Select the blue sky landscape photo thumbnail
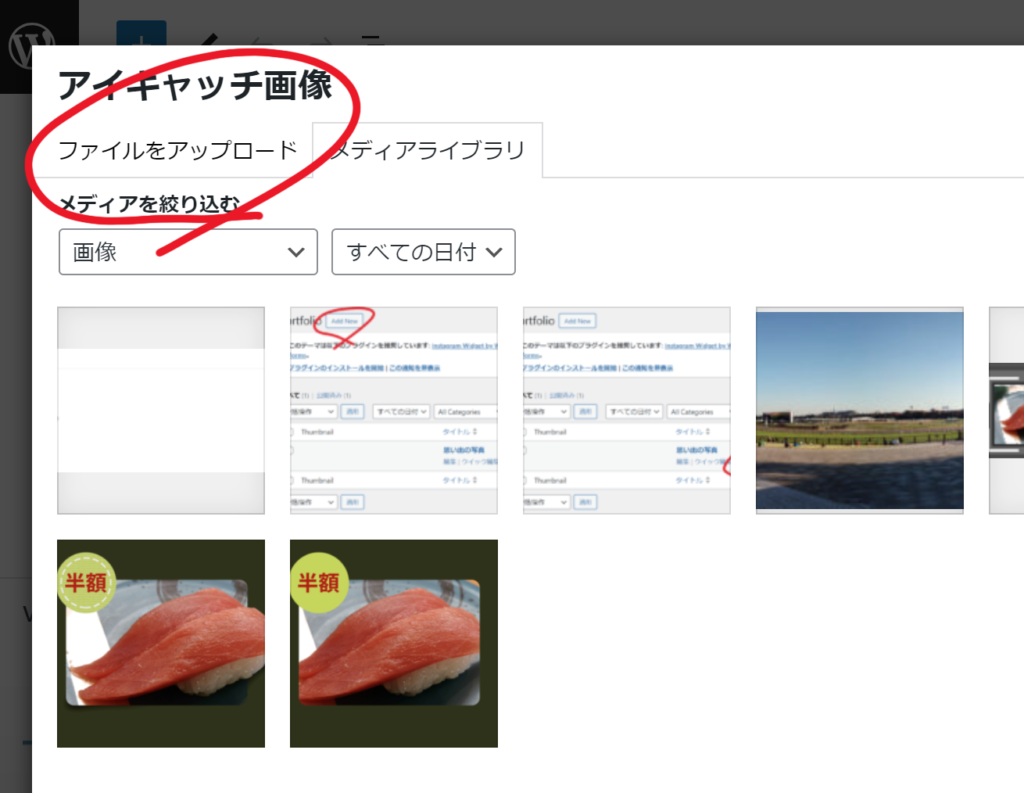This screenshot has width=1024, height=793. pos(859,410)
